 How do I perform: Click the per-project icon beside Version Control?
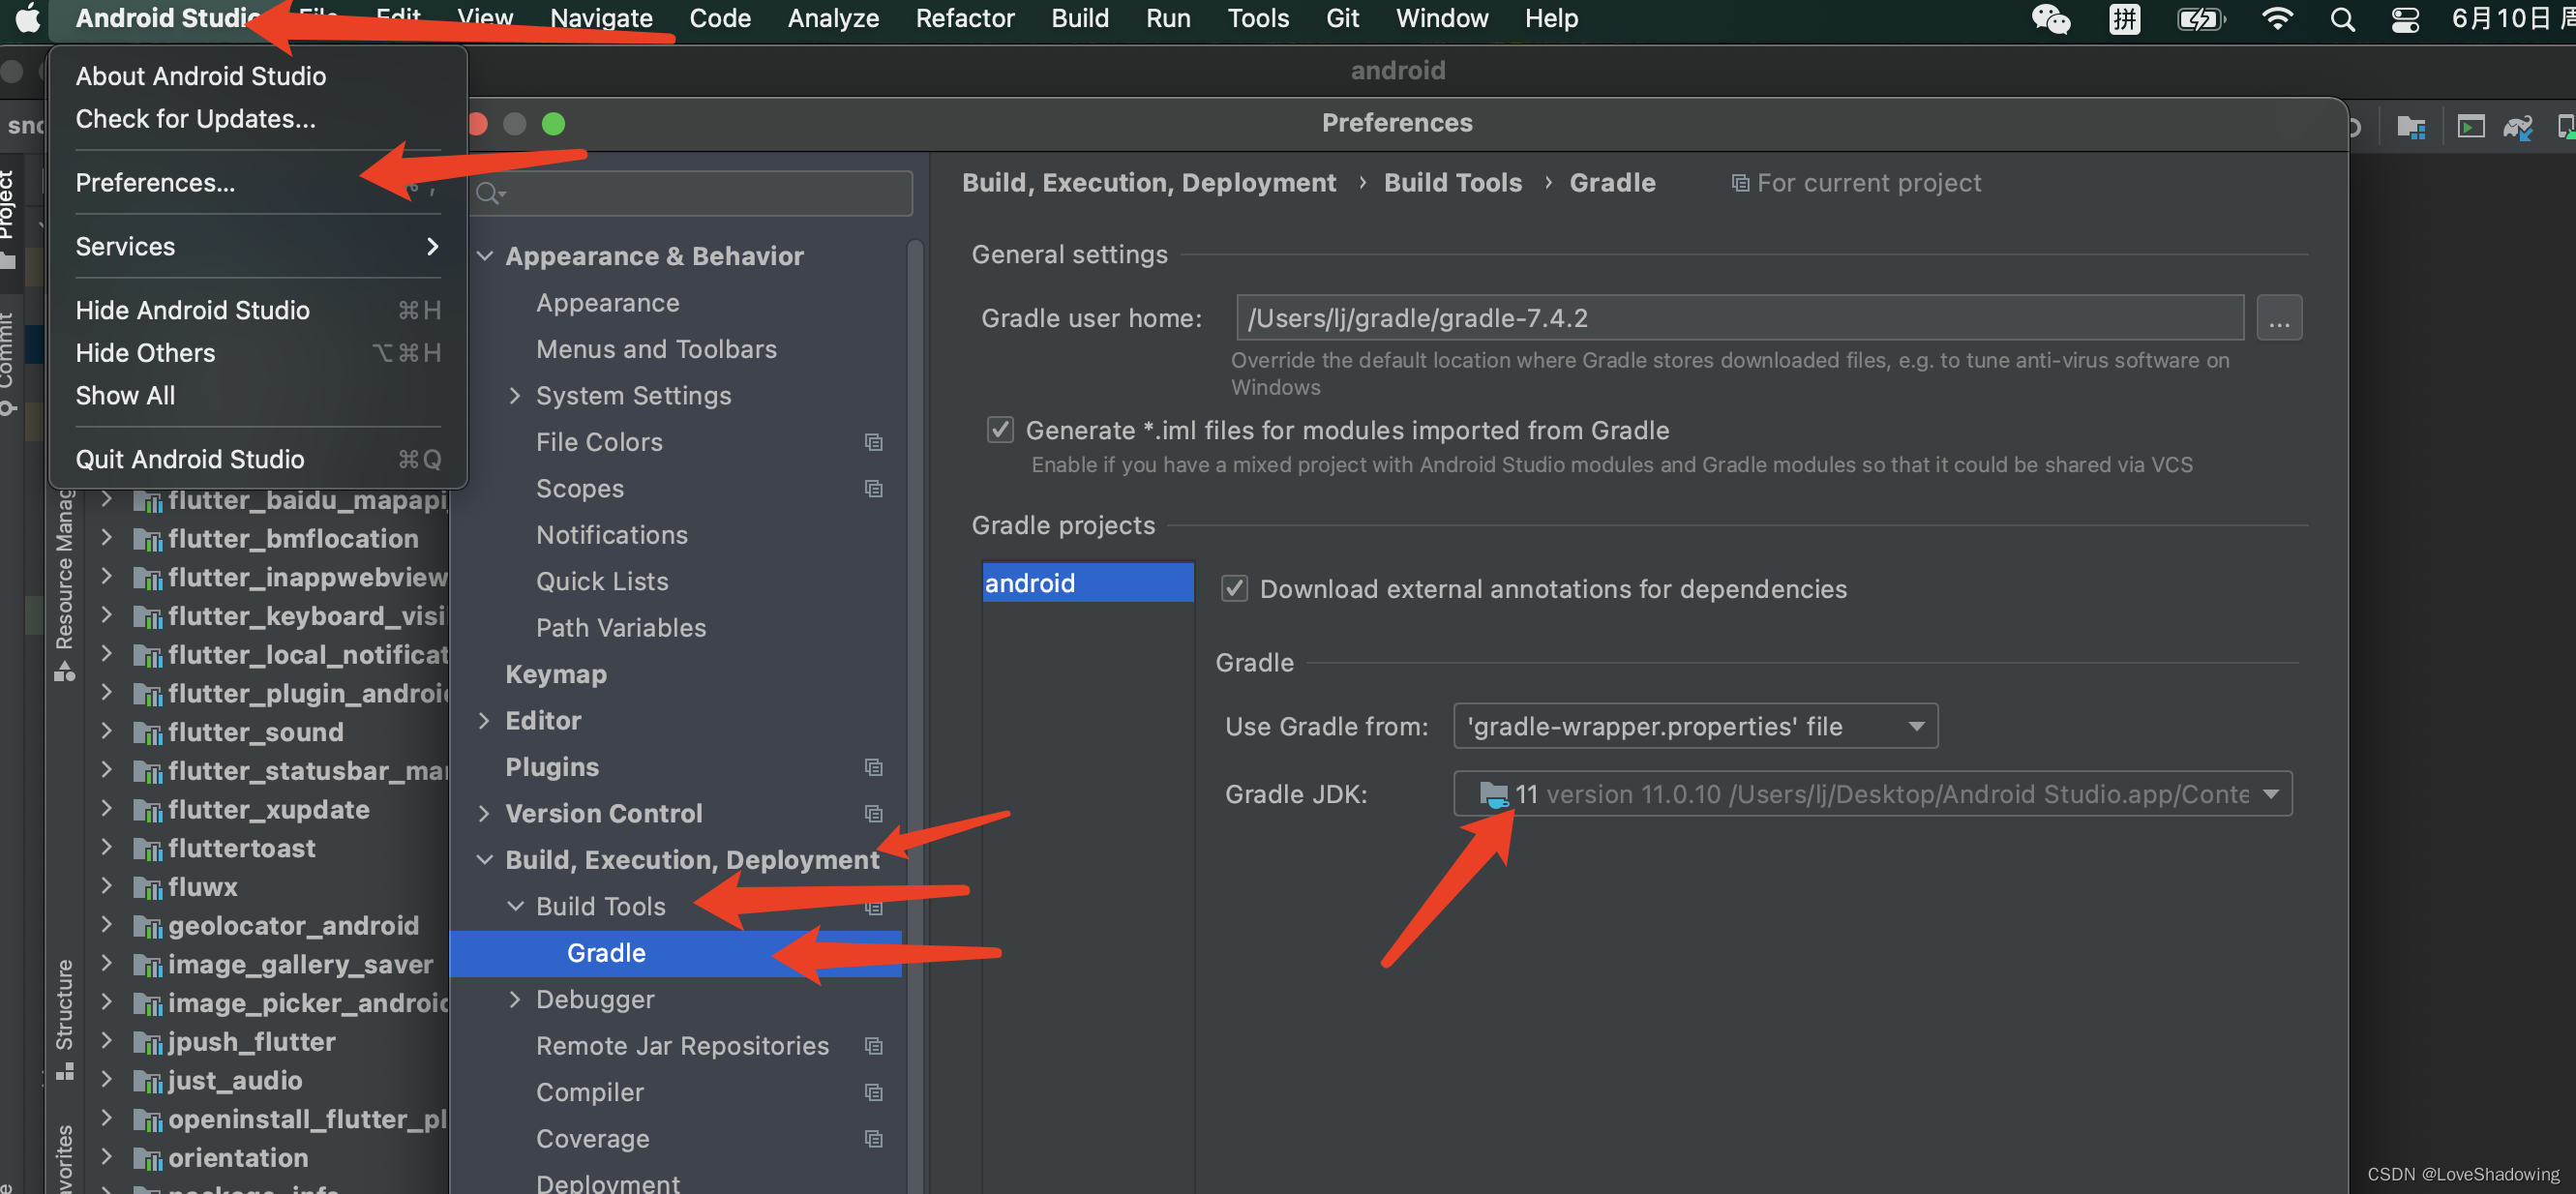pos(873,814)
